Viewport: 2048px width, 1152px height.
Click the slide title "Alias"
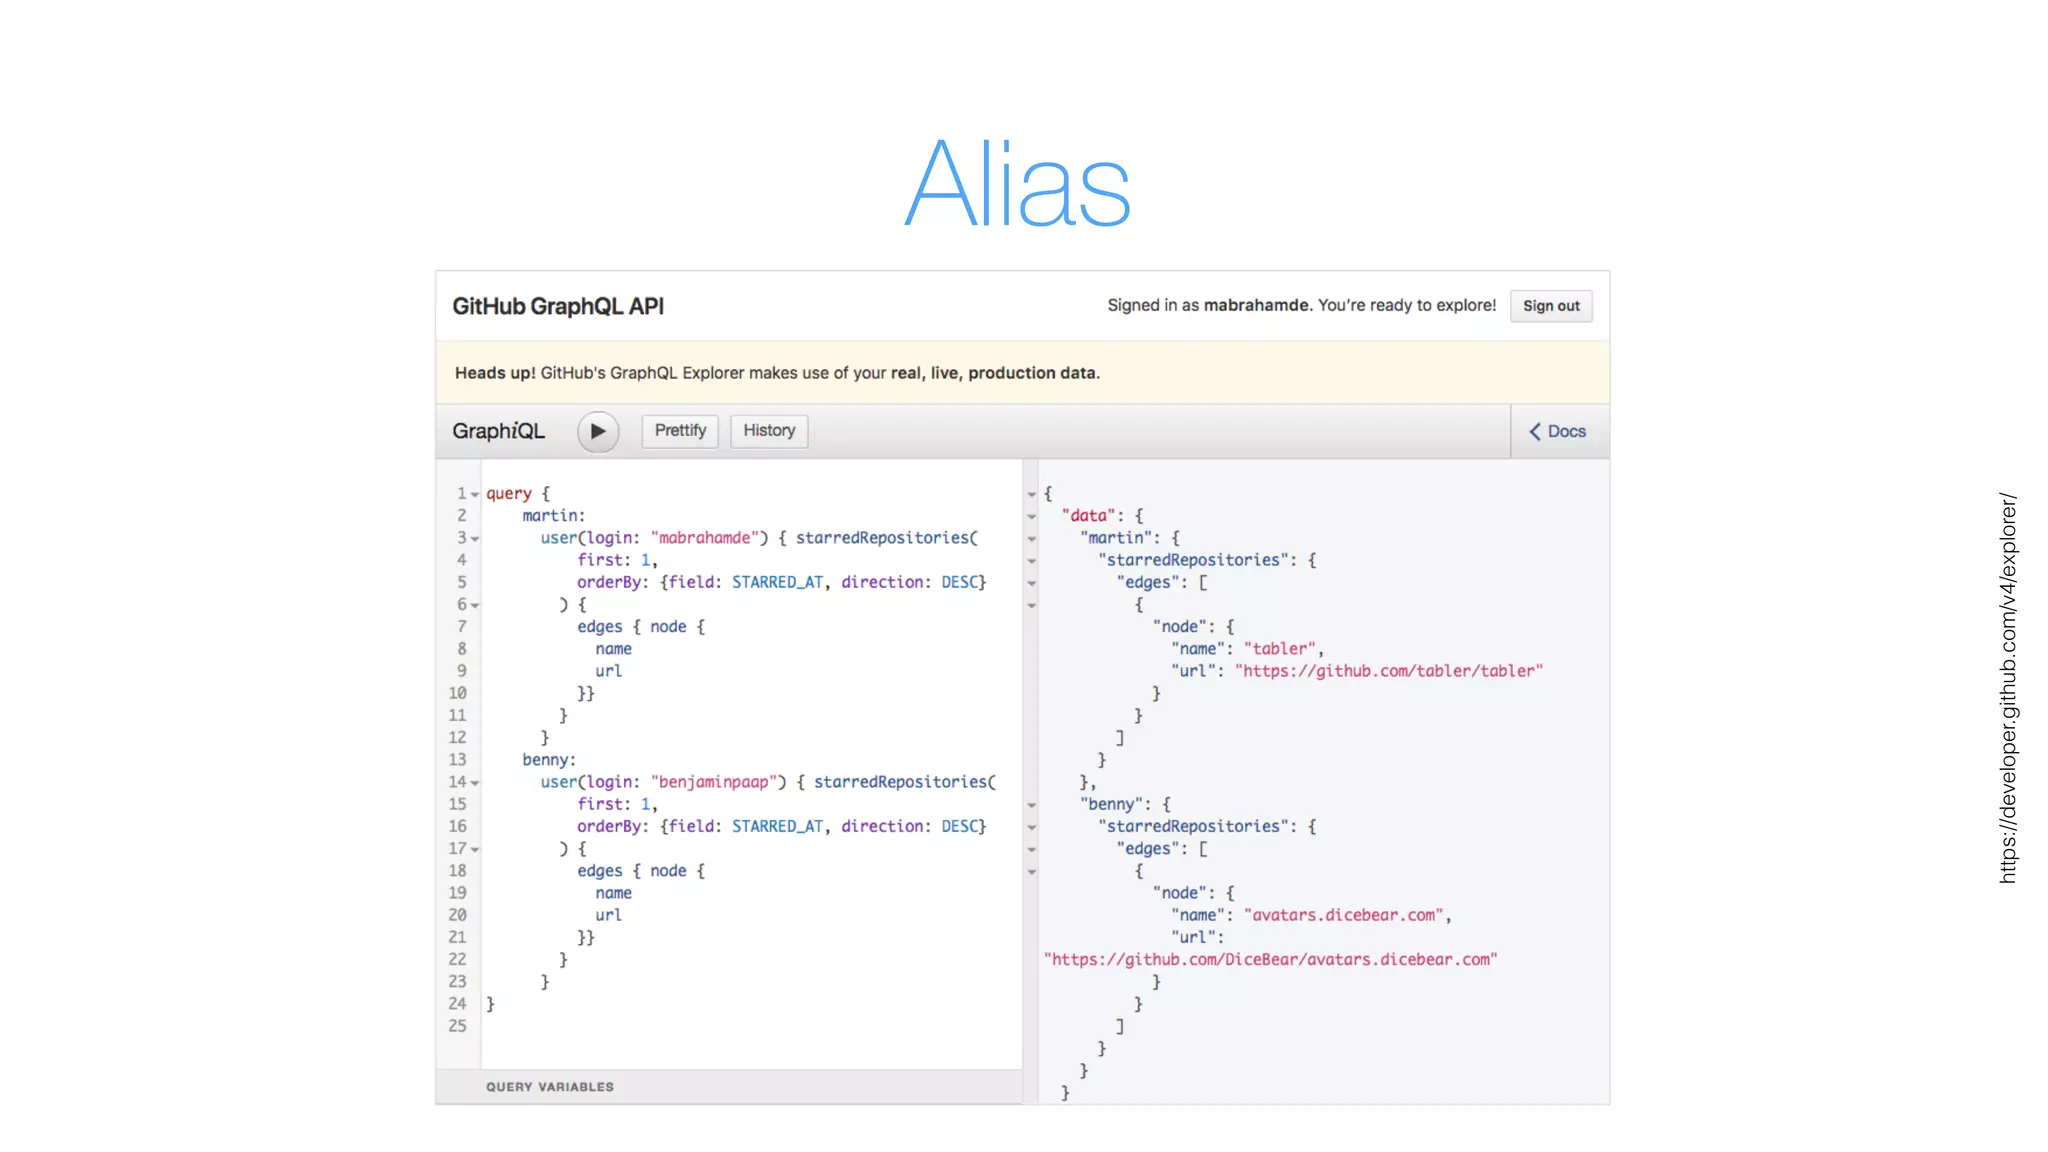pos(1017,184)
